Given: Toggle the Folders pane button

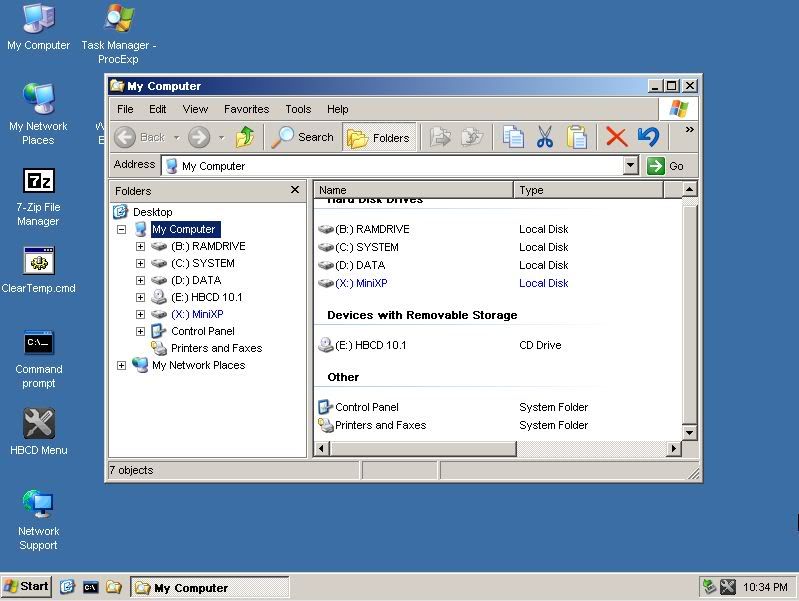Looking at the screenshot, I should tap(379, 138).
